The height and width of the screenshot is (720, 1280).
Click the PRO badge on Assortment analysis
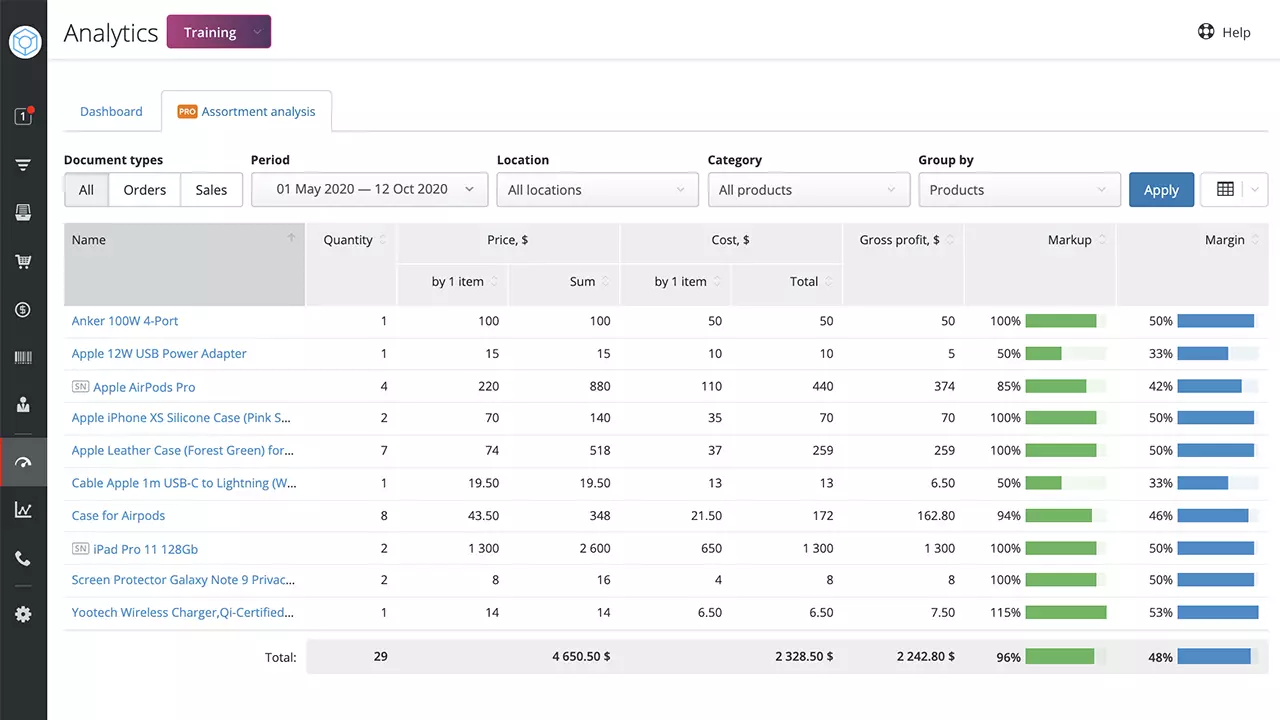point(187,112)
